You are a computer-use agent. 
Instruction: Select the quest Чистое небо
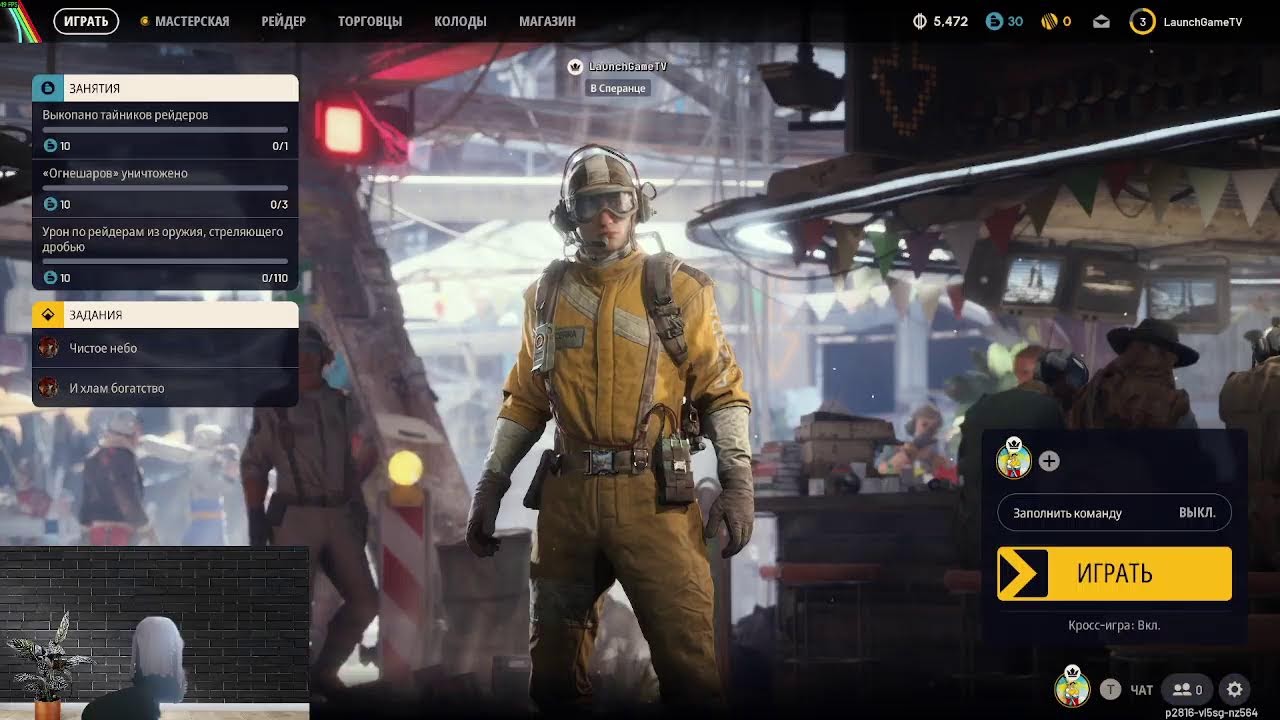165,348
